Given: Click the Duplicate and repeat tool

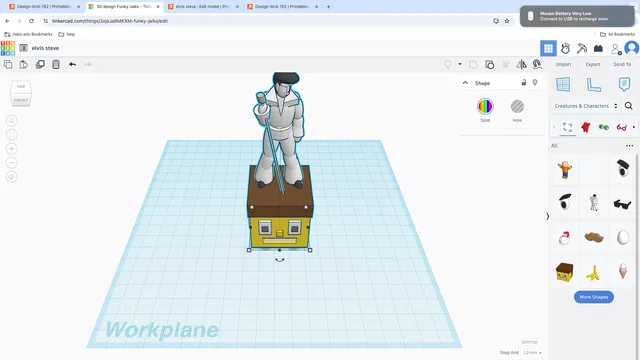Looking at the screenshot, I should tap(40, 64).
